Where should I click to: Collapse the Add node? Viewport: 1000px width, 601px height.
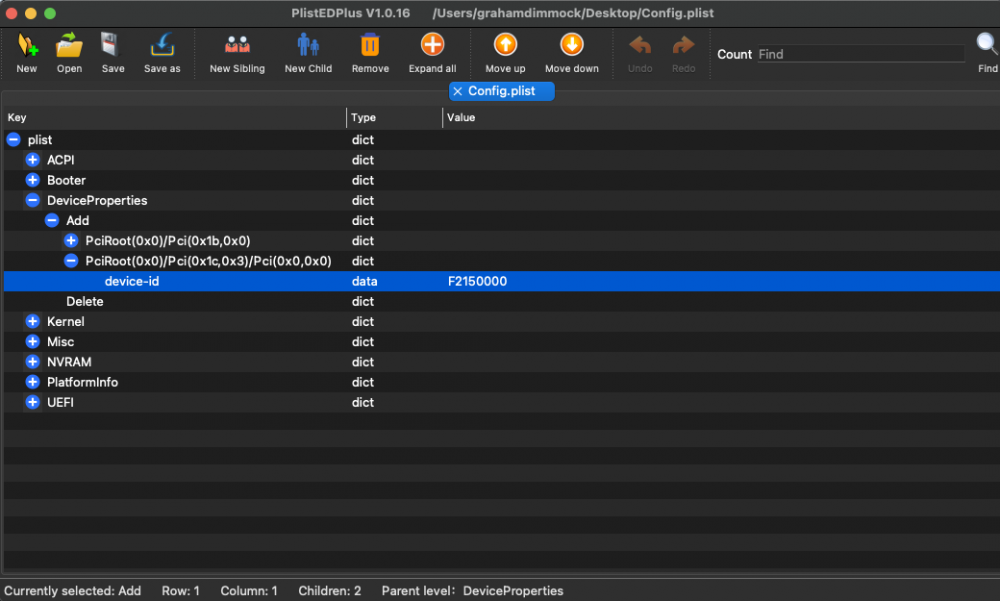point(52,221)
